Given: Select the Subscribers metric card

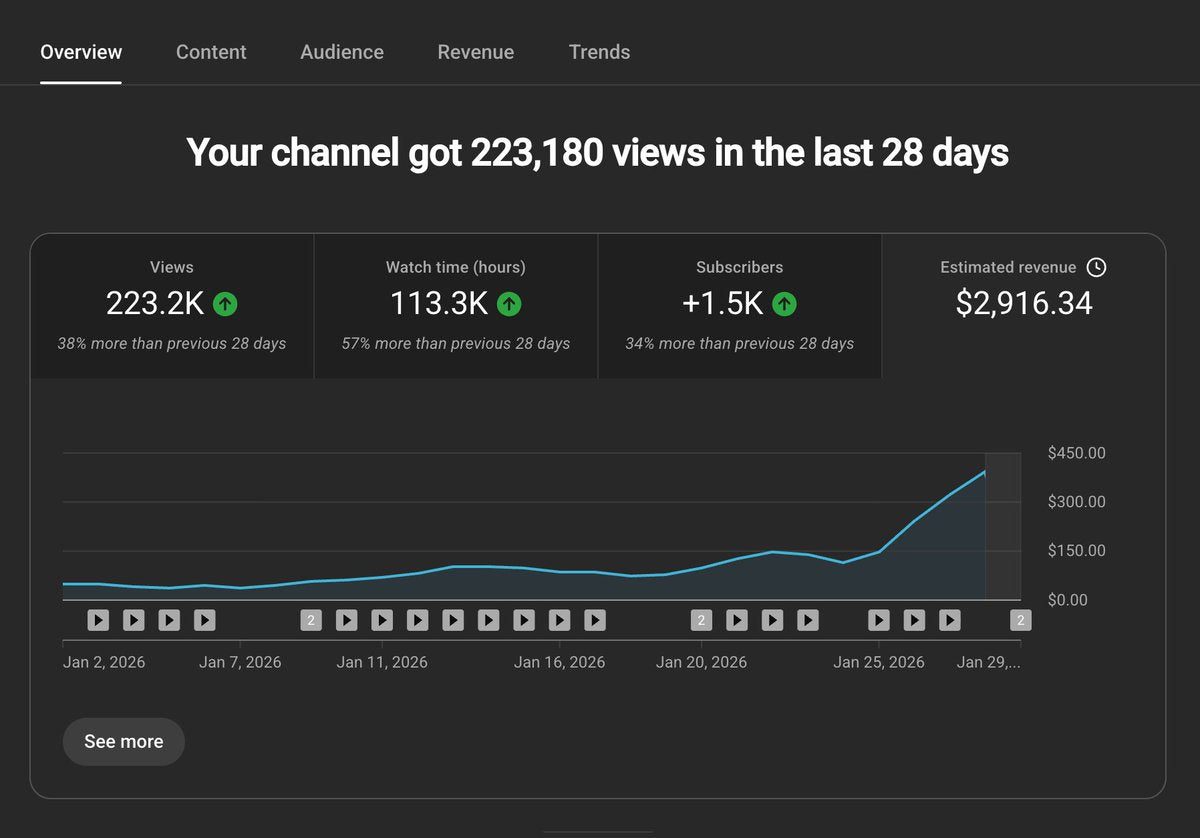Looking at the screenshot, I should tap(739, 306).
